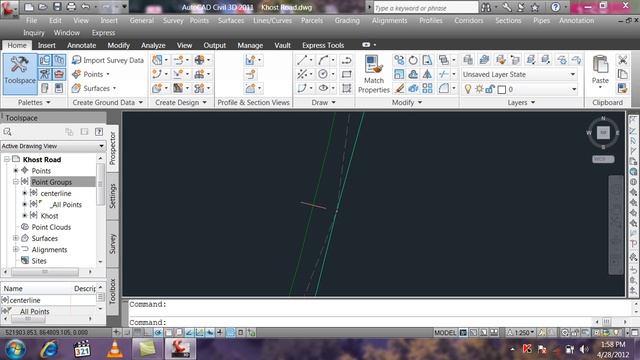Switch to the Insert ribbon tab

(x=47, y=45)
